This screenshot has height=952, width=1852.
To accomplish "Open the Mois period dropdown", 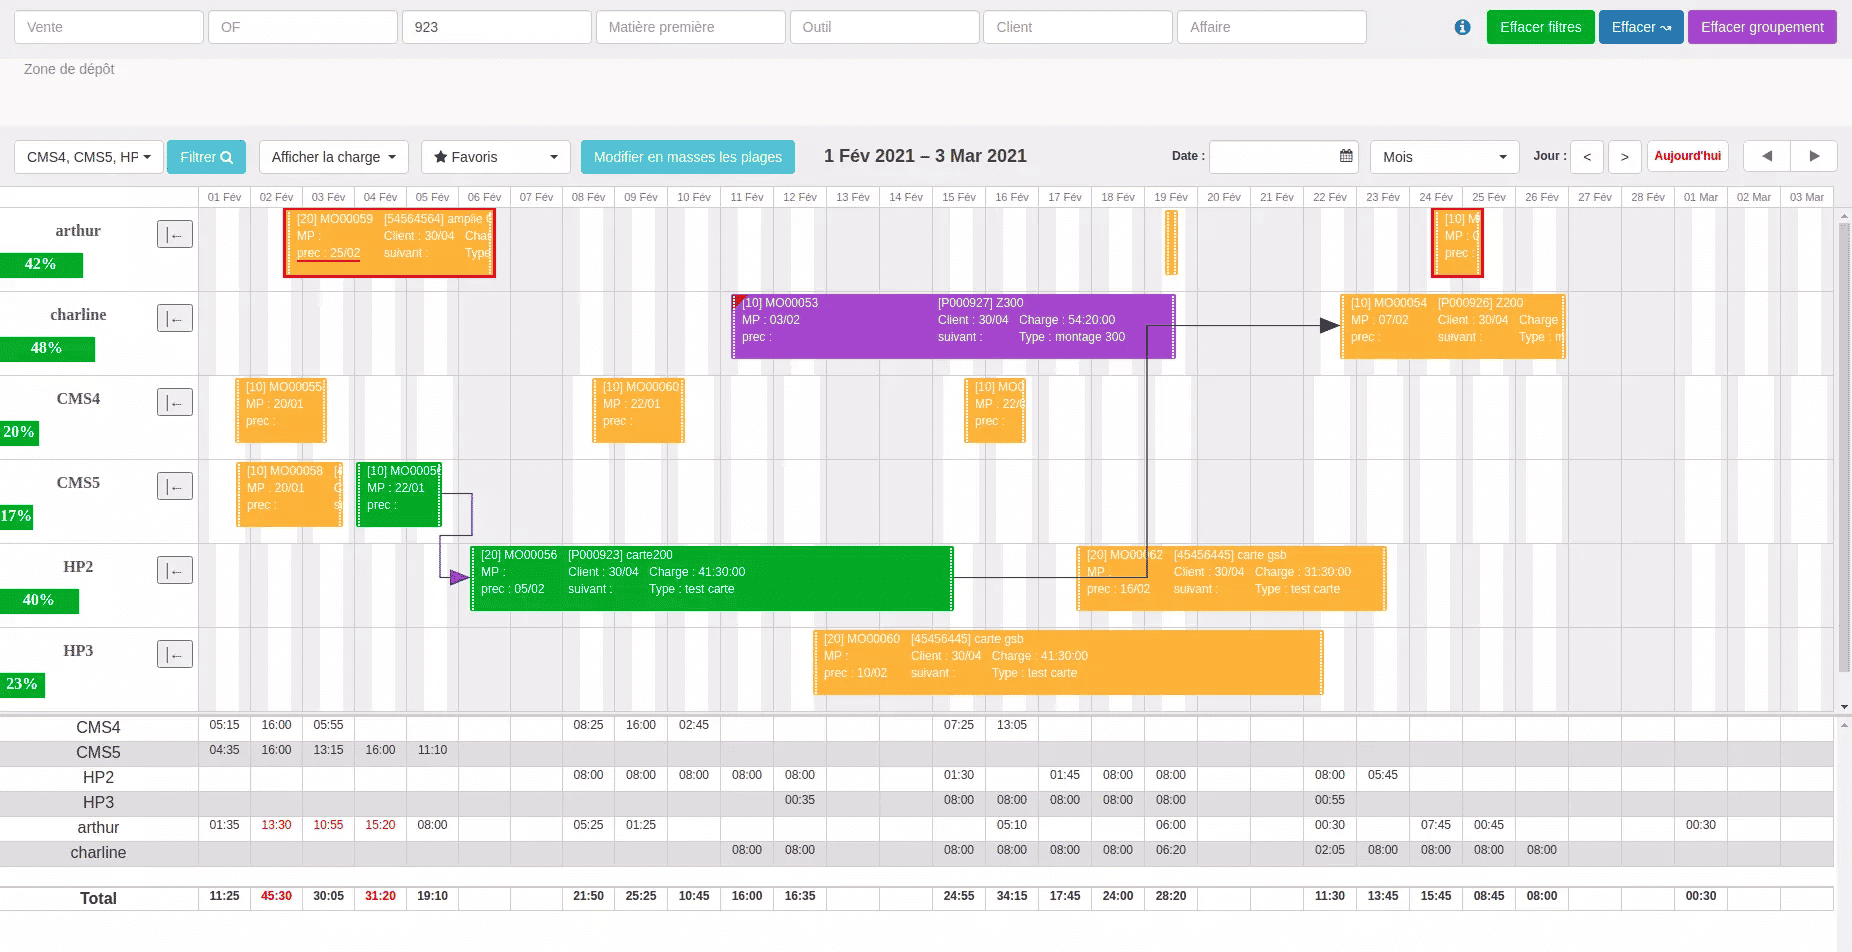I will [1444, 157].
